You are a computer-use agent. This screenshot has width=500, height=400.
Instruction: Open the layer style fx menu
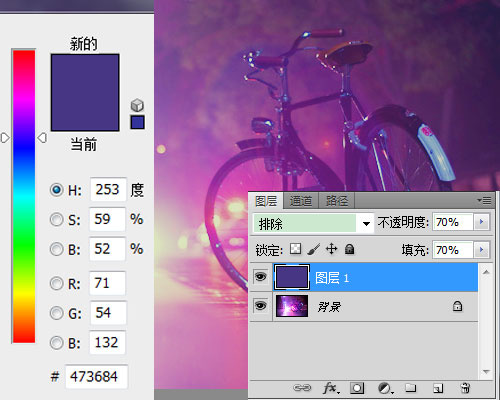click(331, 388)
